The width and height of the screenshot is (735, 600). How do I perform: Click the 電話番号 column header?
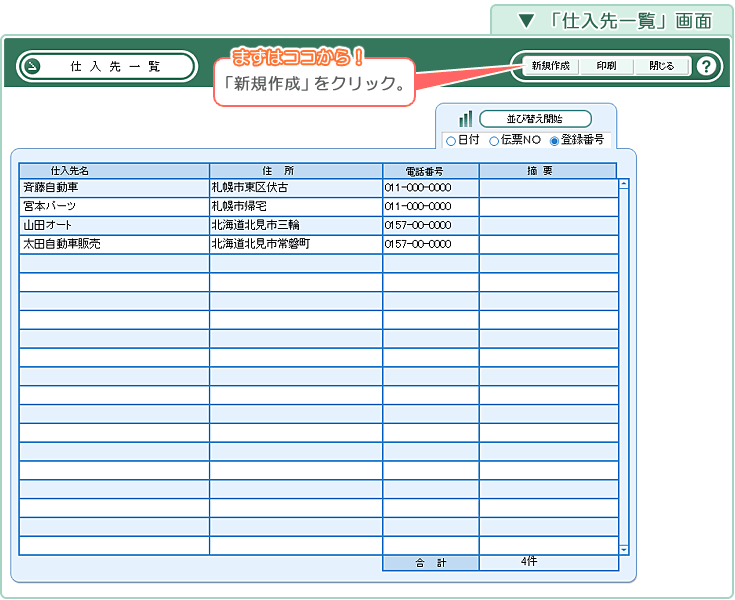431,171
